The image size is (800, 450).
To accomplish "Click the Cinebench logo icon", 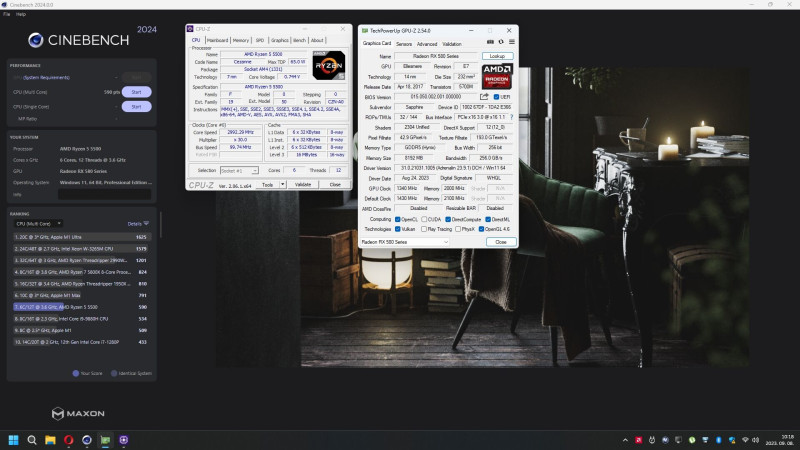I will click(x=36, y=40).
